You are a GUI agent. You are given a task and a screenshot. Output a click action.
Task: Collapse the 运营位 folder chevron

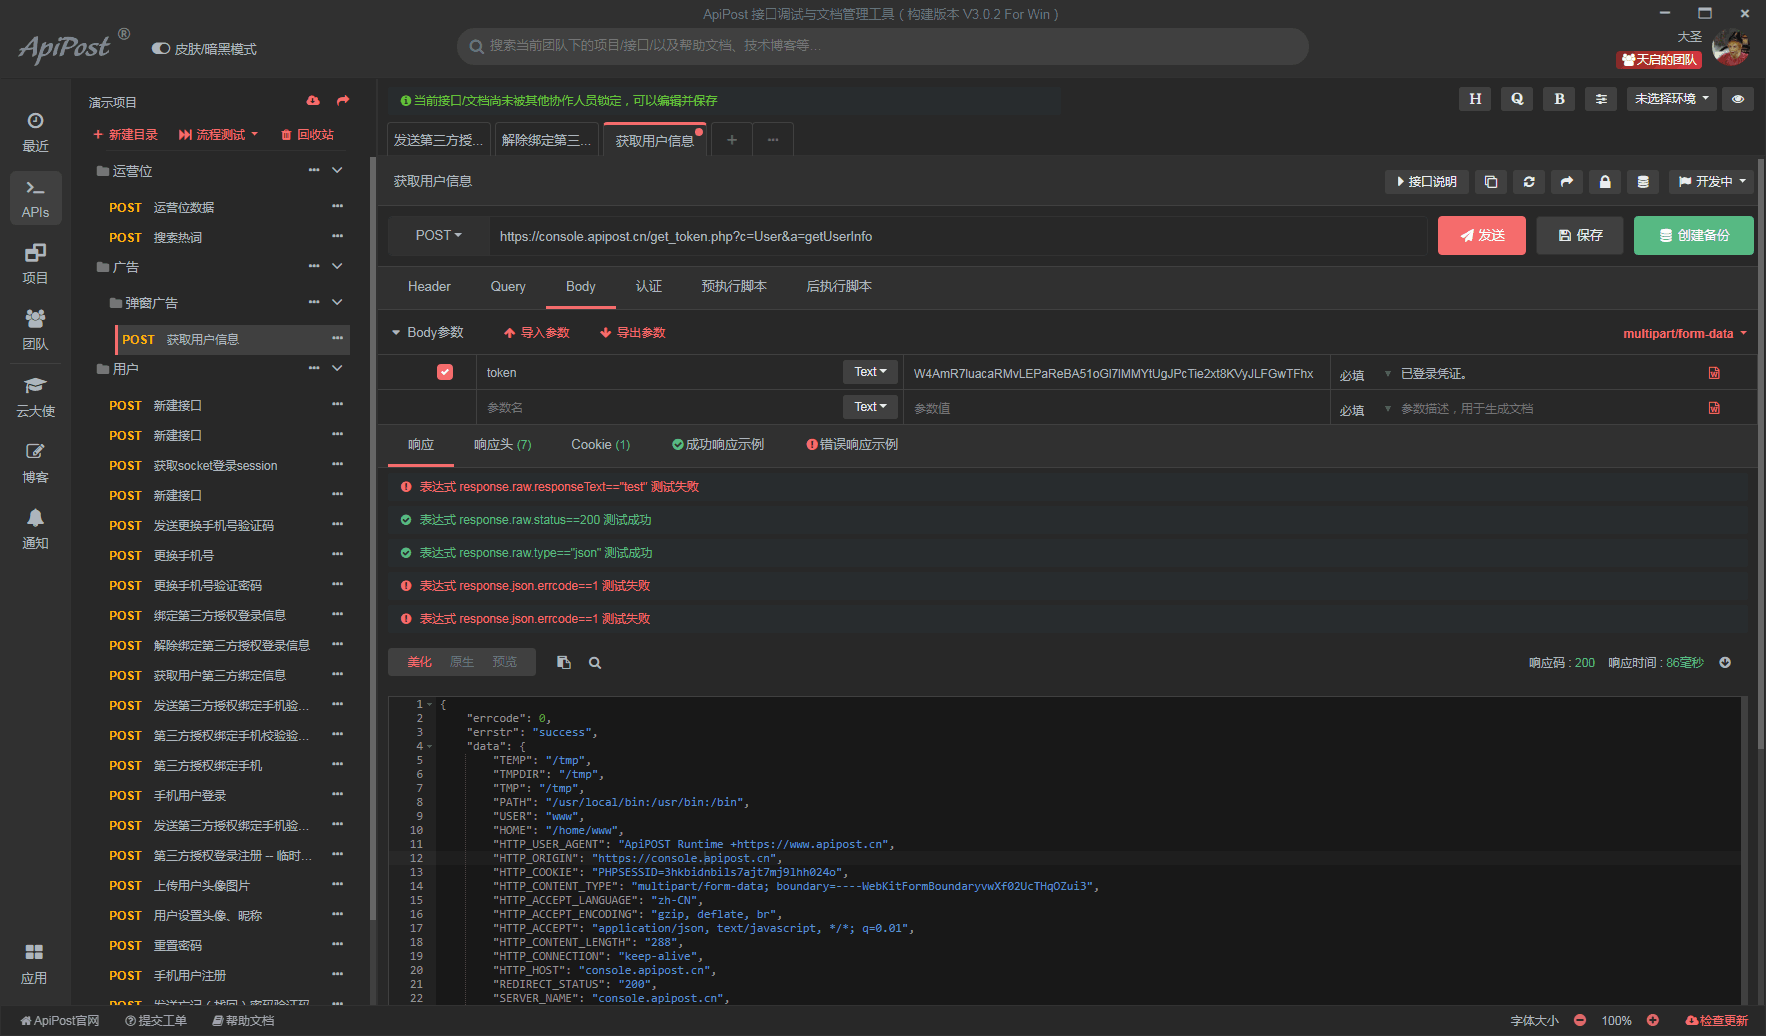[337, 171]
